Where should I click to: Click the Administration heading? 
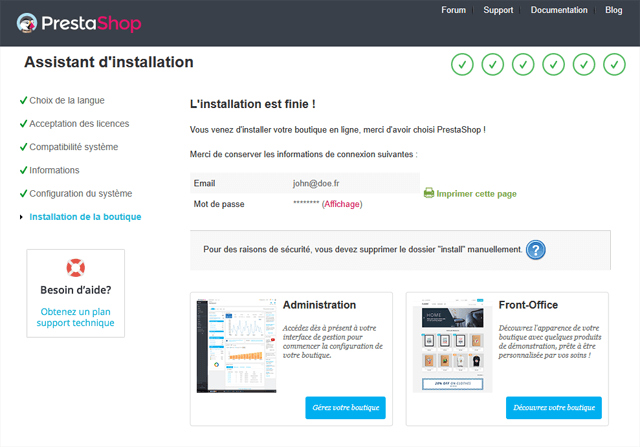tap(319, 305)
